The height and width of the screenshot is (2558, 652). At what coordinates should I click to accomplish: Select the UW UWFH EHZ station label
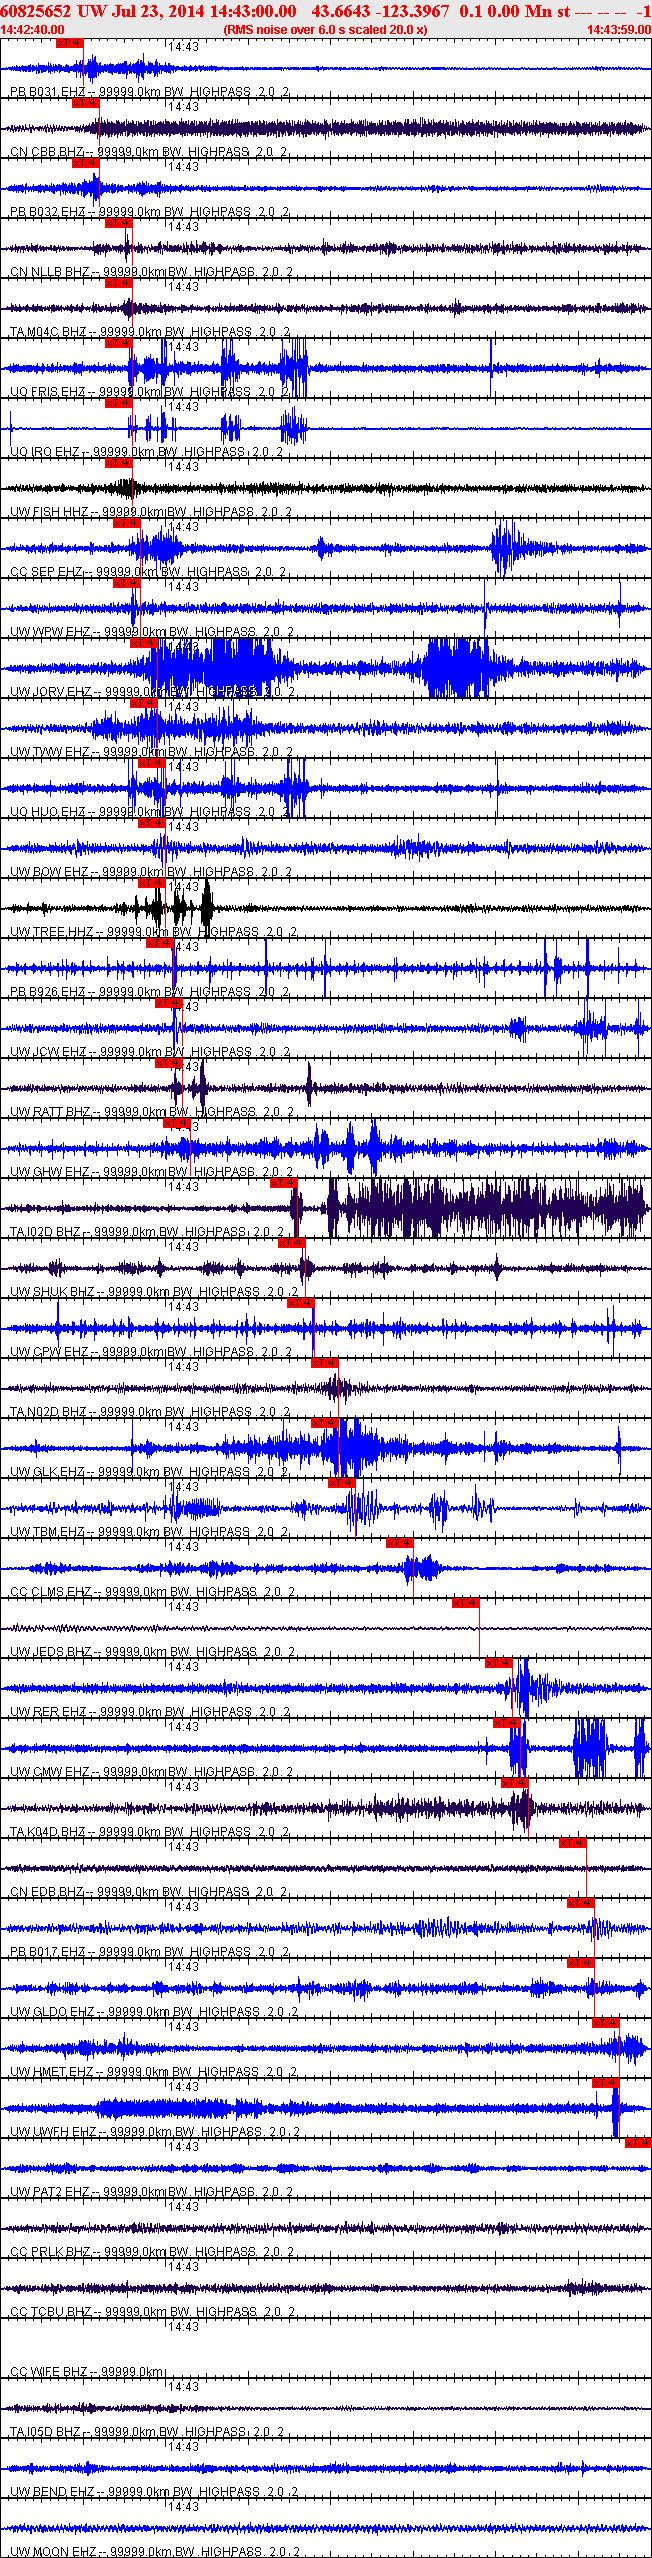point(155,2132)
